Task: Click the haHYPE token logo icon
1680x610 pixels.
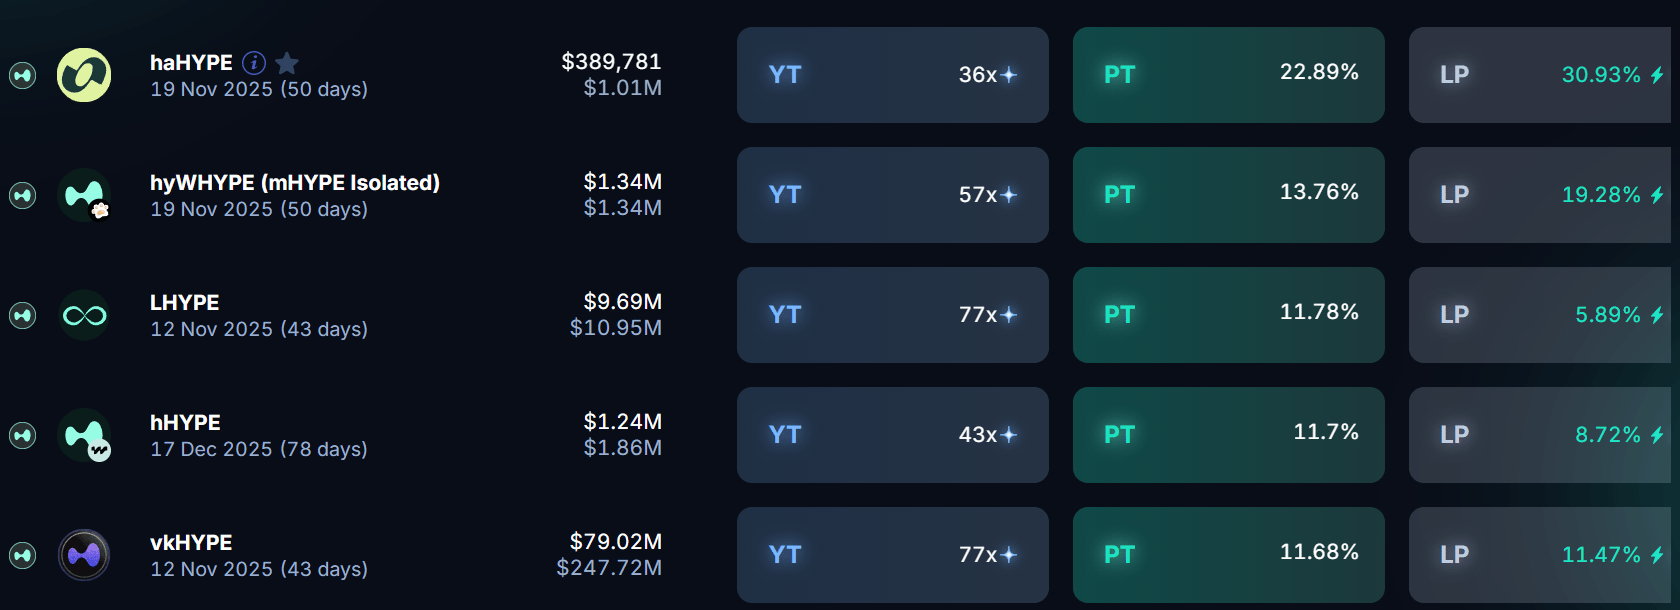Action: click(84, 75)
